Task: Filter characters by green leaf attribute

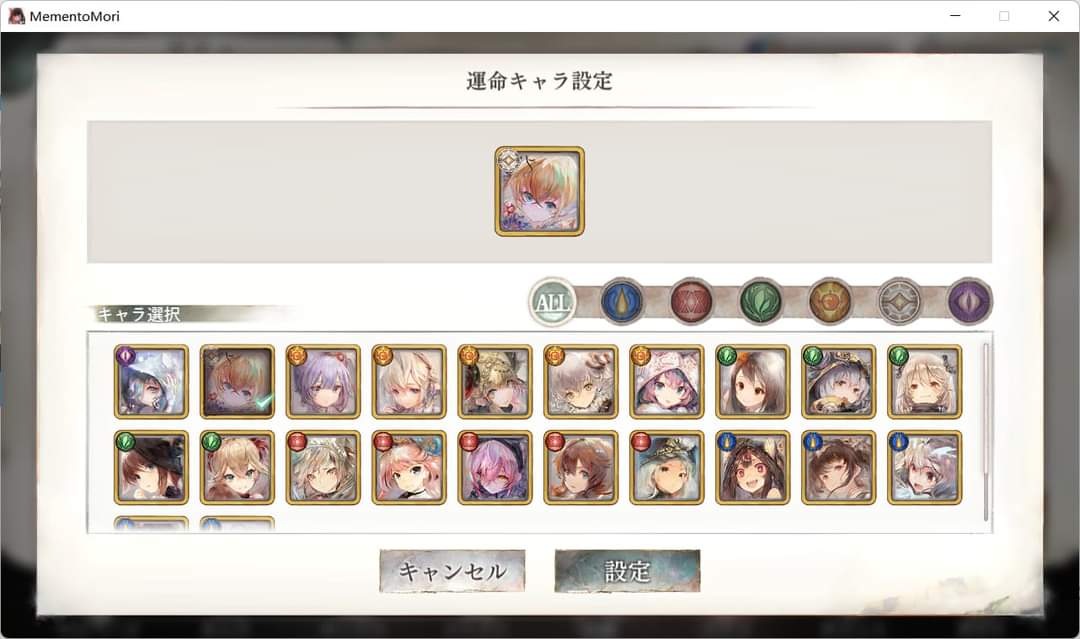Action: (x=760, y=302)
